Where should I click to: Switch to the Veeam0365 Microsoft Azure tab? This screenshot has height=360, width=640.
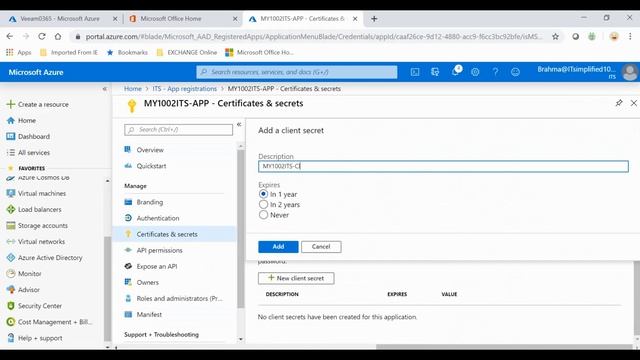click(60, 19)
